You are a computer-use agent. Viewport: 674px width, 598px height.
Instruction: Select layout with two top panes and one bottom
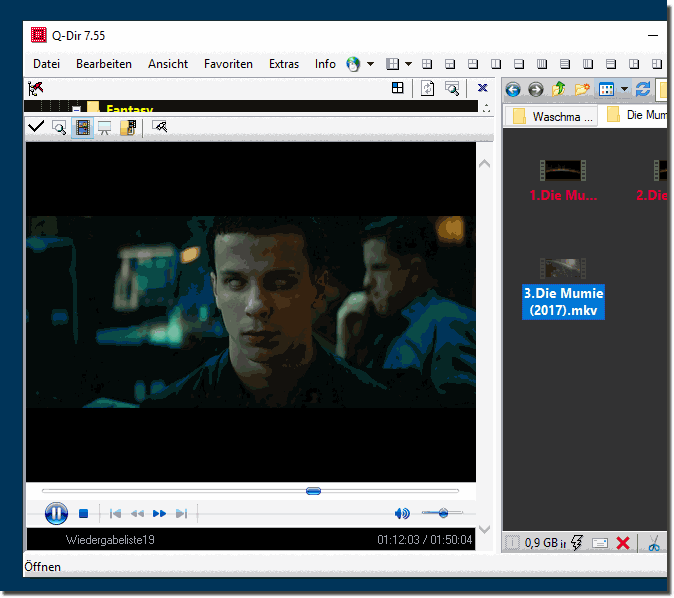pos(473,64)
